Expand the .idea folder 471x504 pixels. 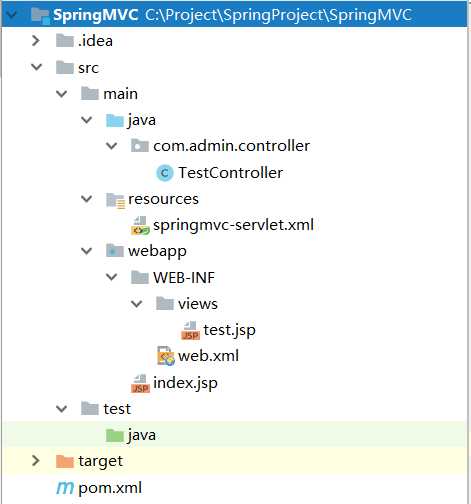click(x=36, y=41)
